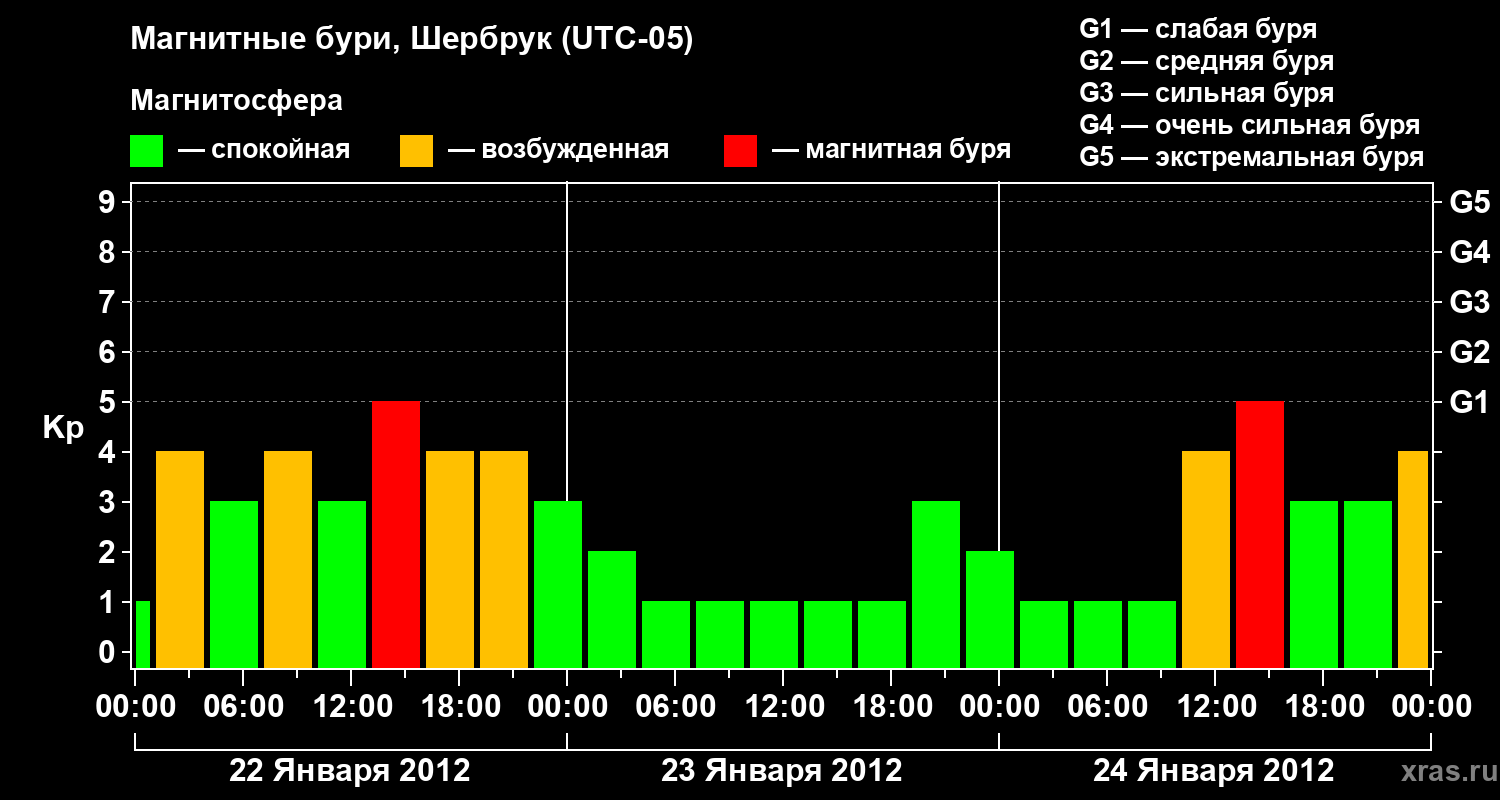Click the orange 'возбужденная' legend swatch
The image size is (1500, 800).
click(x=416, y=151)
